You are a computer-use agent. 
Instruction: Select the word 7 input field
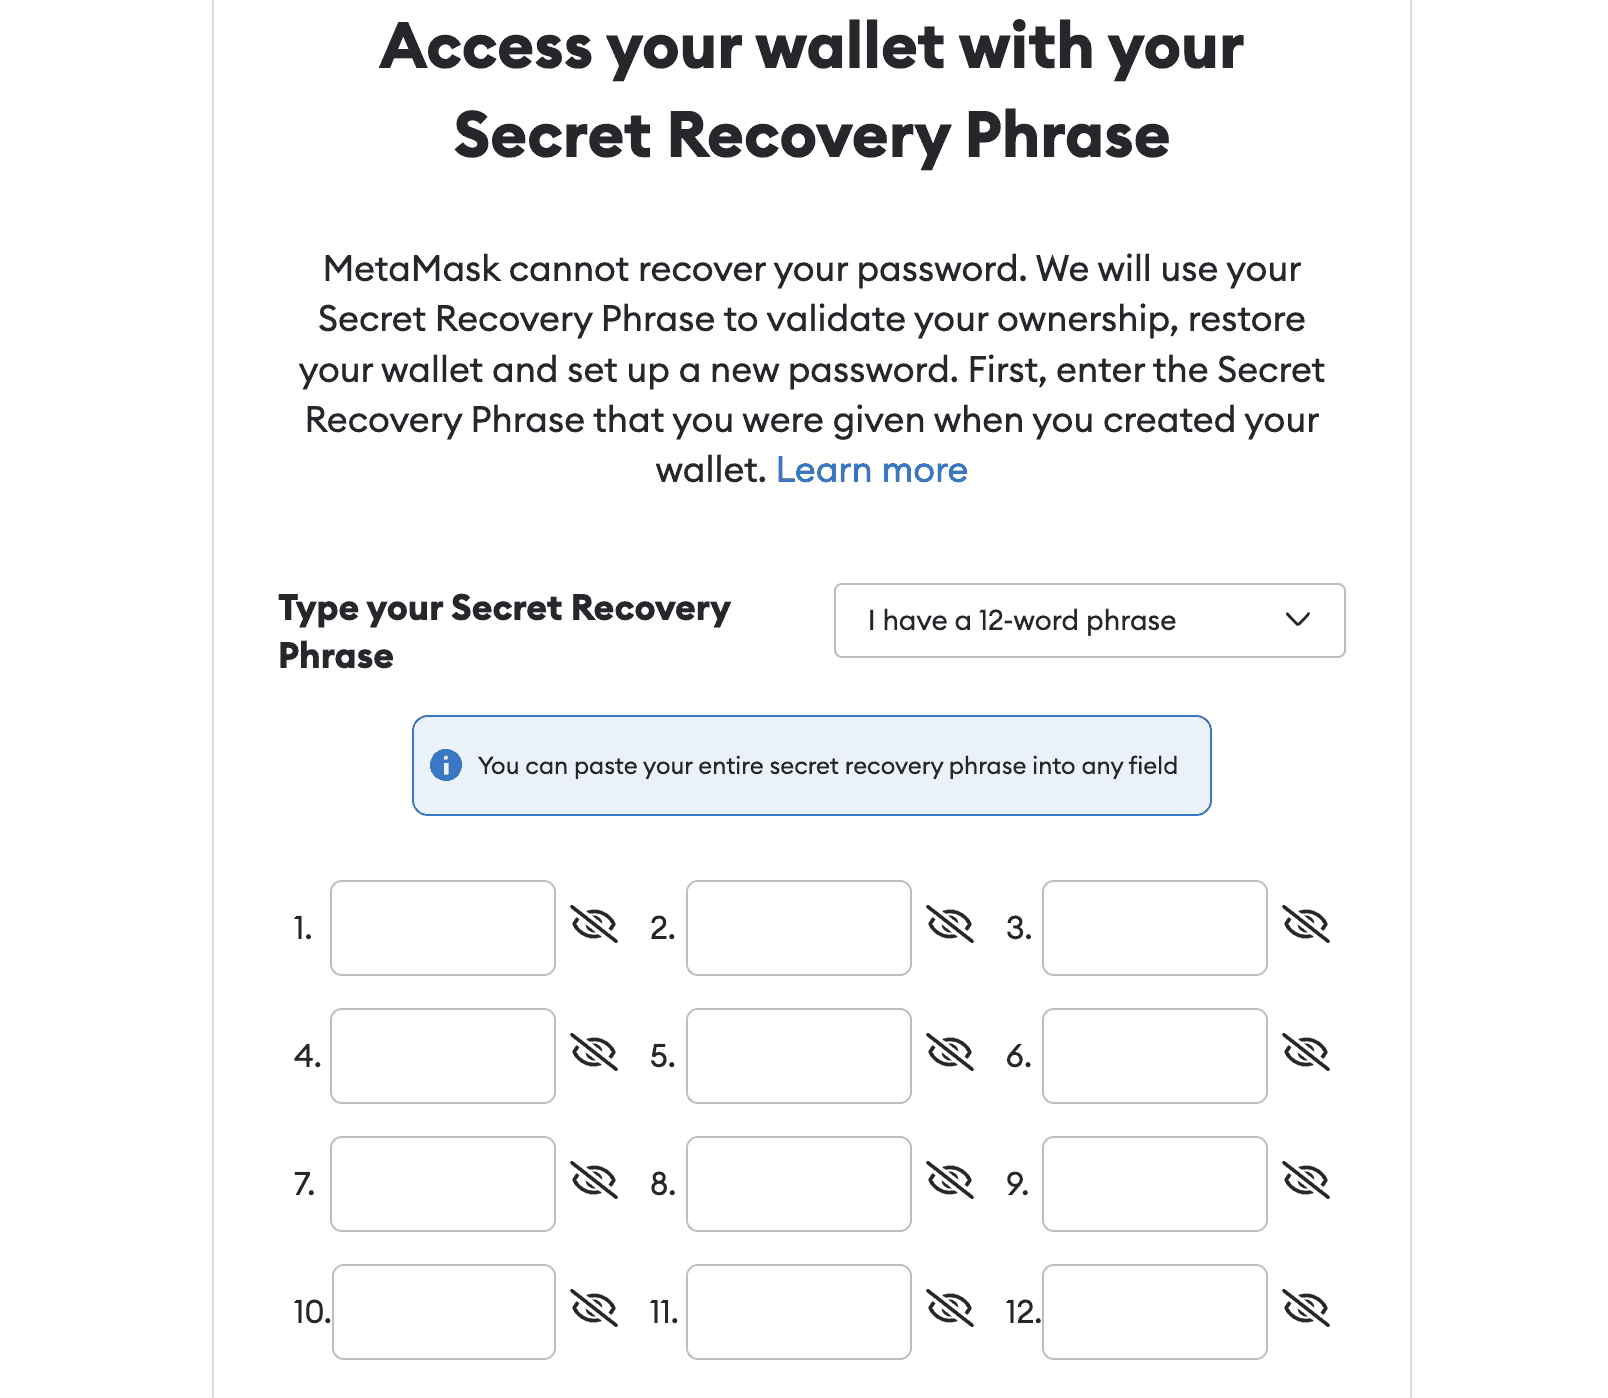click(443, 1184)
